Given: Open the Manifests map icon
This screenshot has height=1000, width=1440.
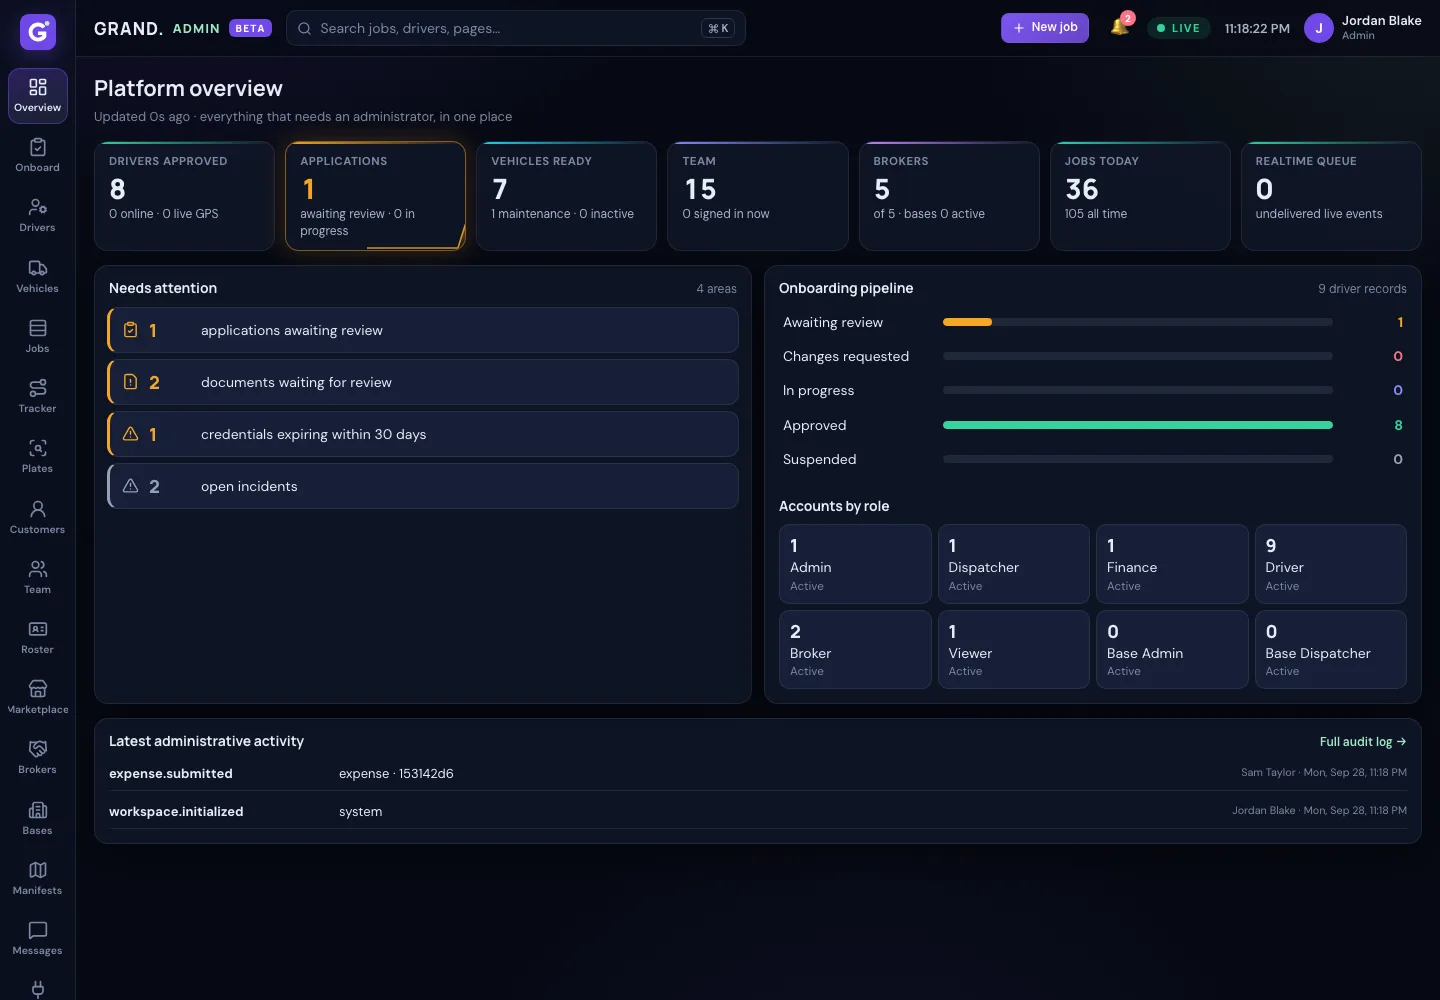Looking at the screenshot, I should coord(38,879).
